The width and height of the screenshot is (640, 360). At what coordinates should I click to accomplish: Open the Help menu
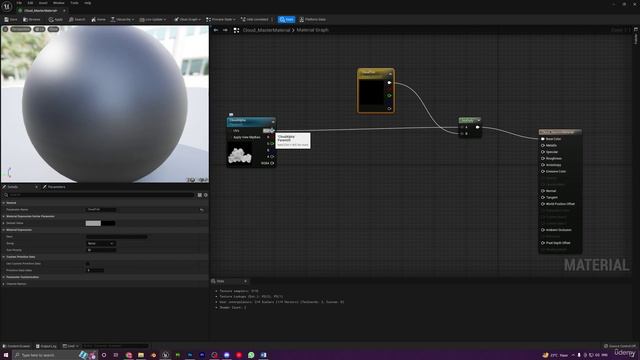point(87,3)
